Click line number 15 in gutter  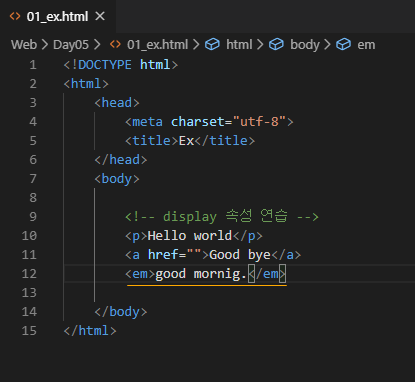click(x=29, y=331)
